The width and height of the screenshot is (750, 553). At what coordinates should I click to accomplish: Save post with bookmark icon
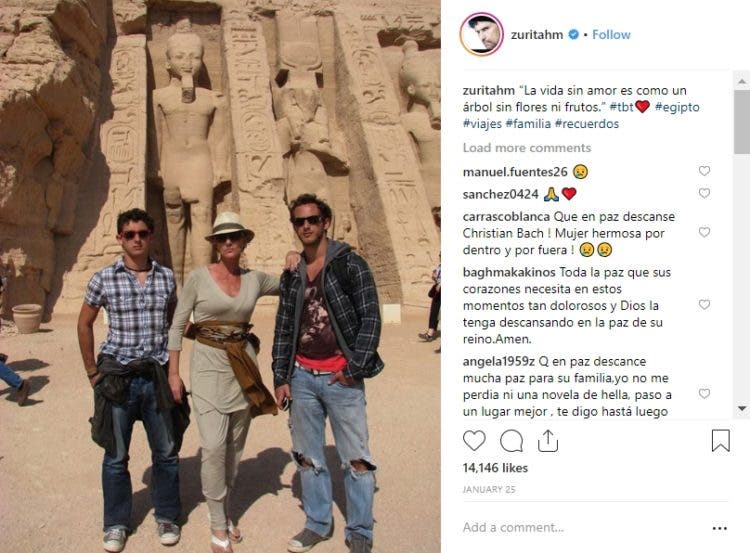click(x=720, y=441)
